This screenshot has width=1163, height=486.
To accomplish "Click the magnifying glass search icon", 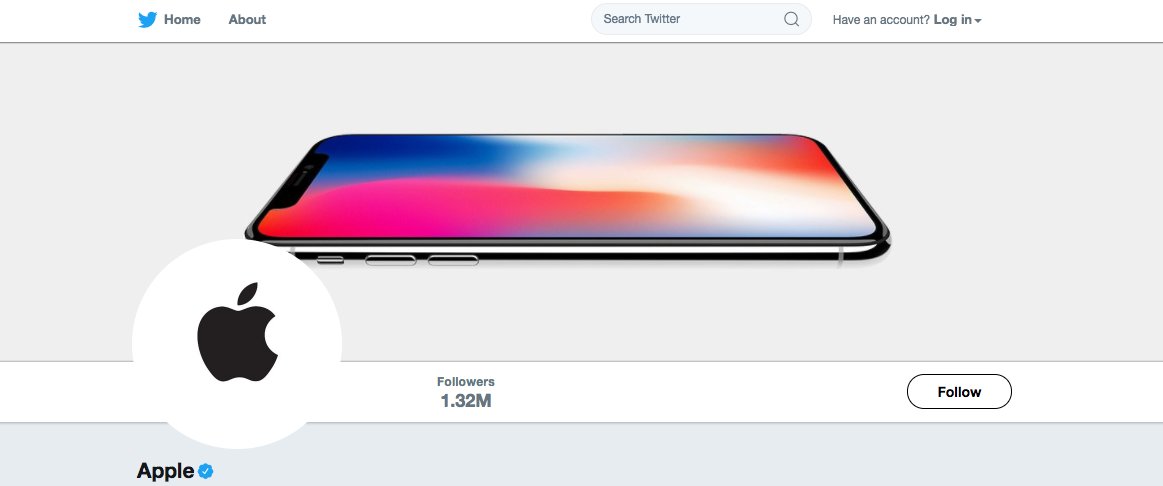I will [x=791, y=19].
